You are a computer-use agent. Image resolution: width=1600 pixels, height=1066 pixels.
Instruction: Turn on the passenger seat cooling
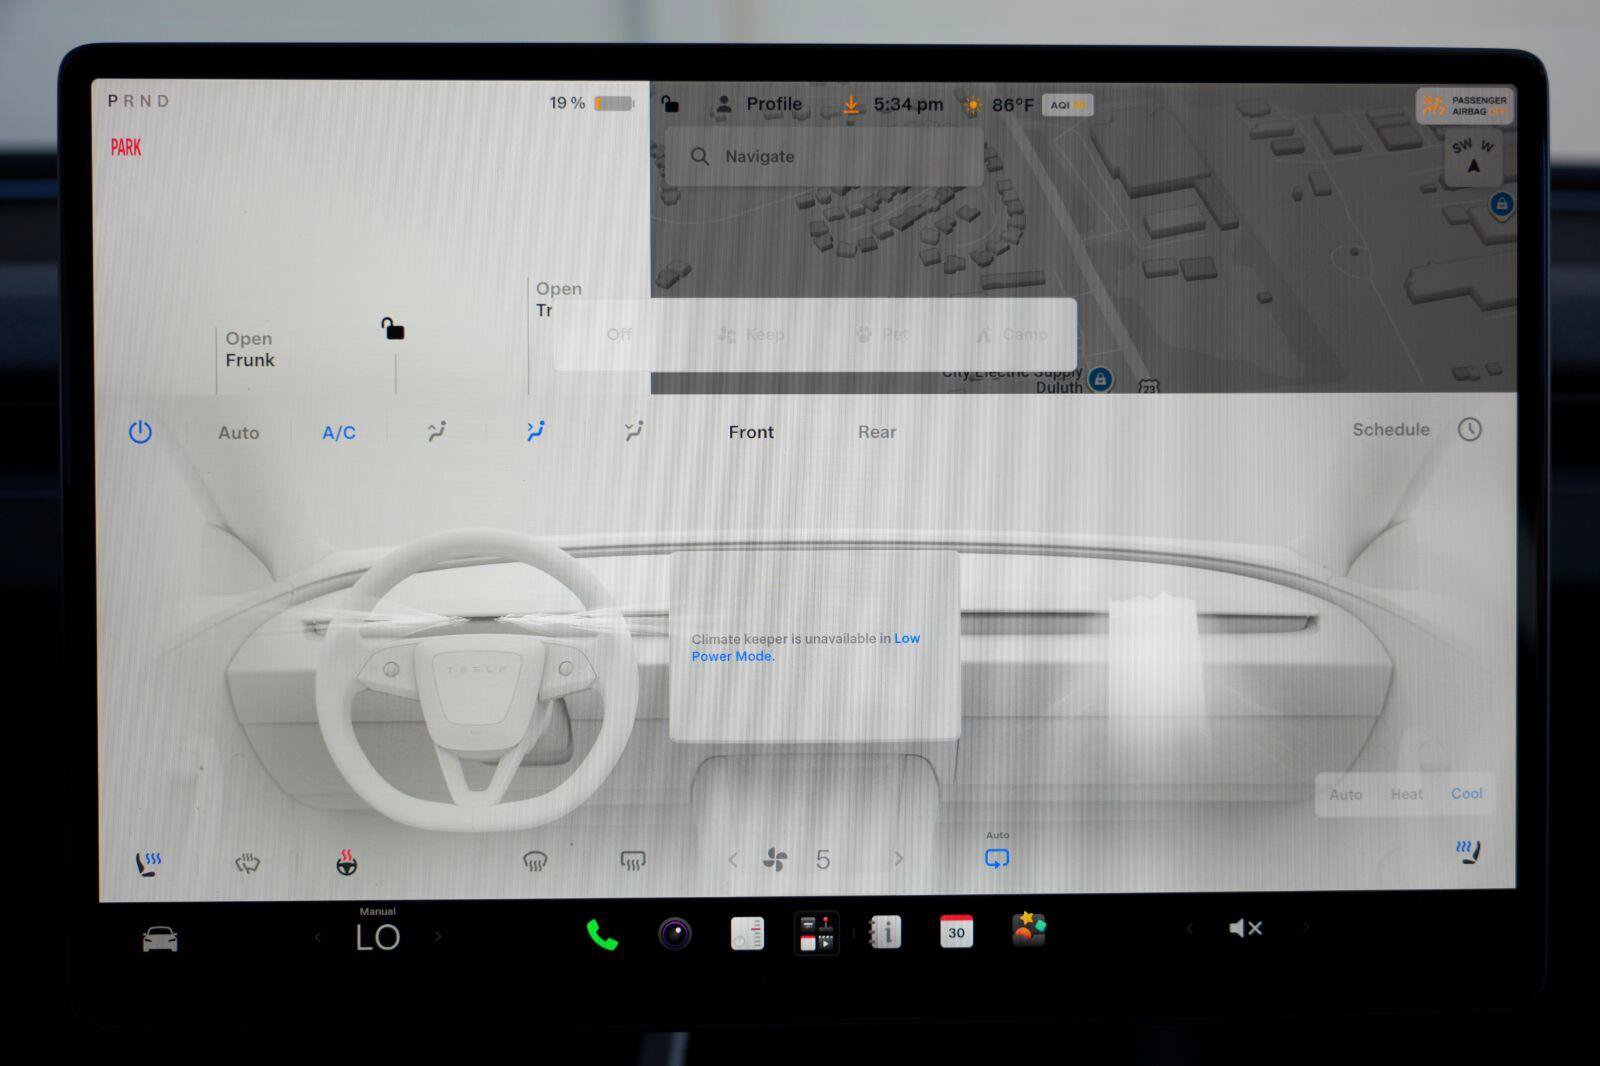coord(1468,852)
